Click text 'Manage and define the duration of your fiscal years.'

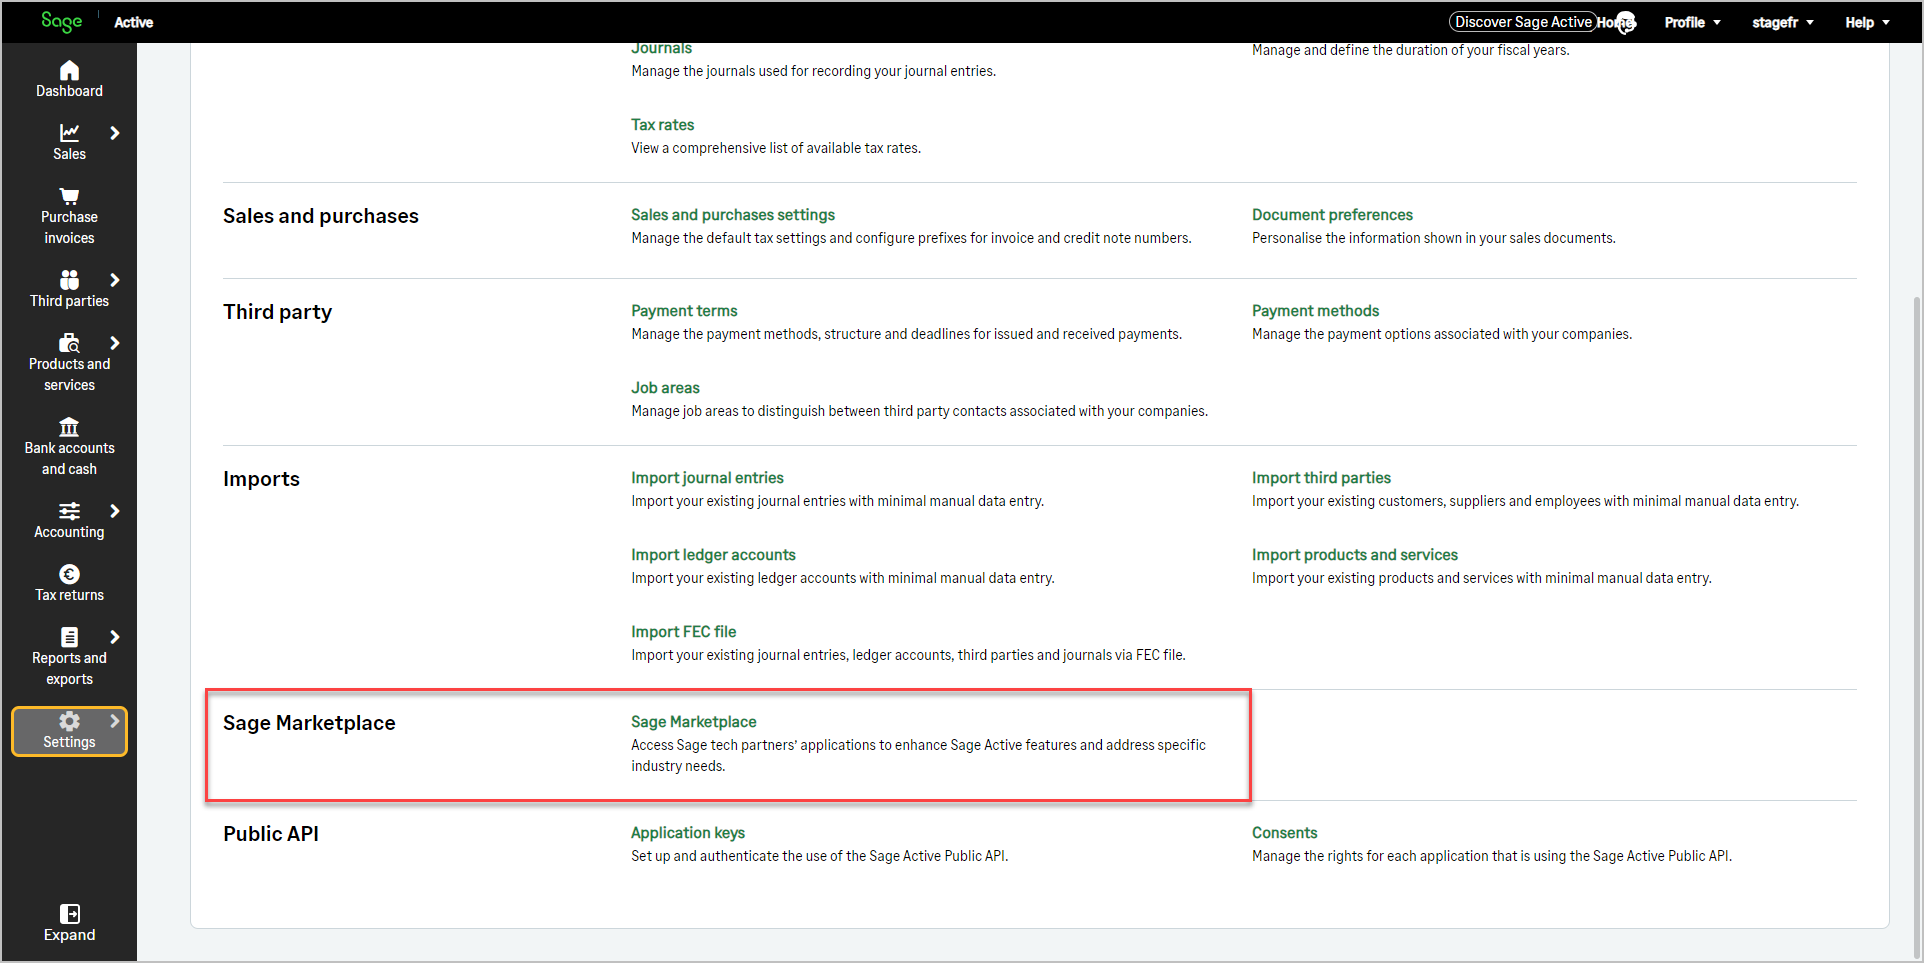[1410, 50]
